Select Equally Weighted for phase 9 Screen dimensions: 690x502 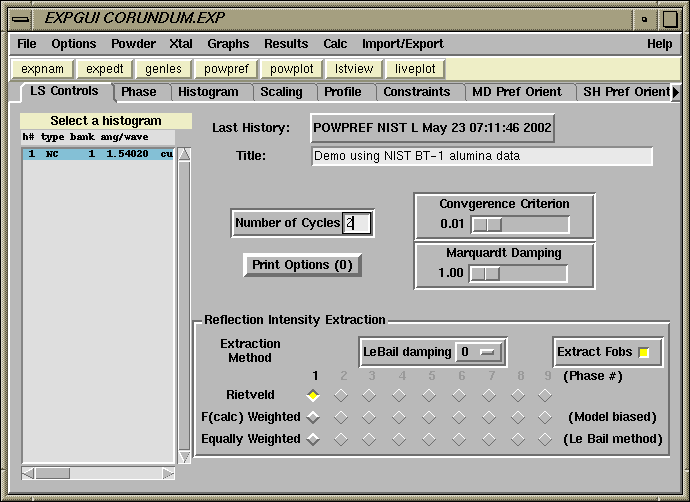(x=545, y=439)
